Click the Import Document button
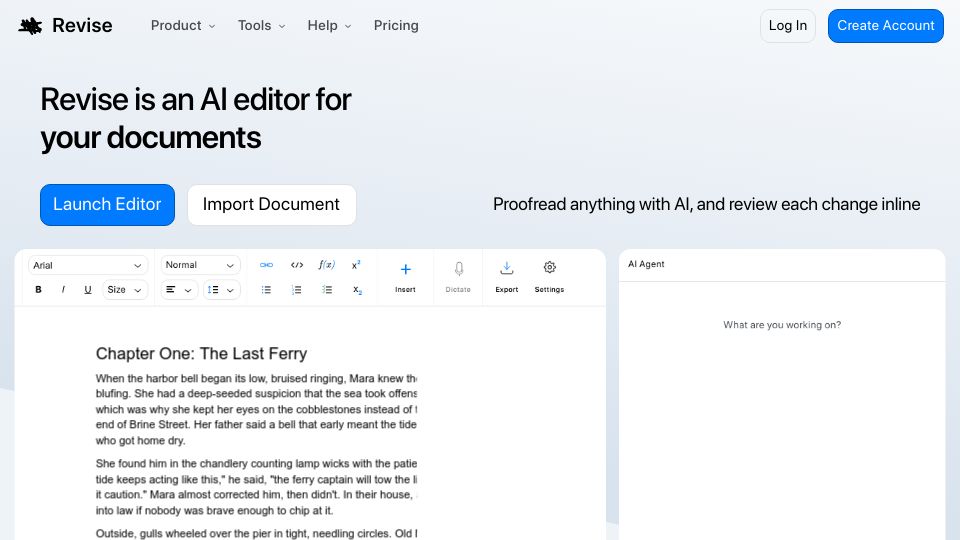The image size is (960, 540). coord(271,204)
